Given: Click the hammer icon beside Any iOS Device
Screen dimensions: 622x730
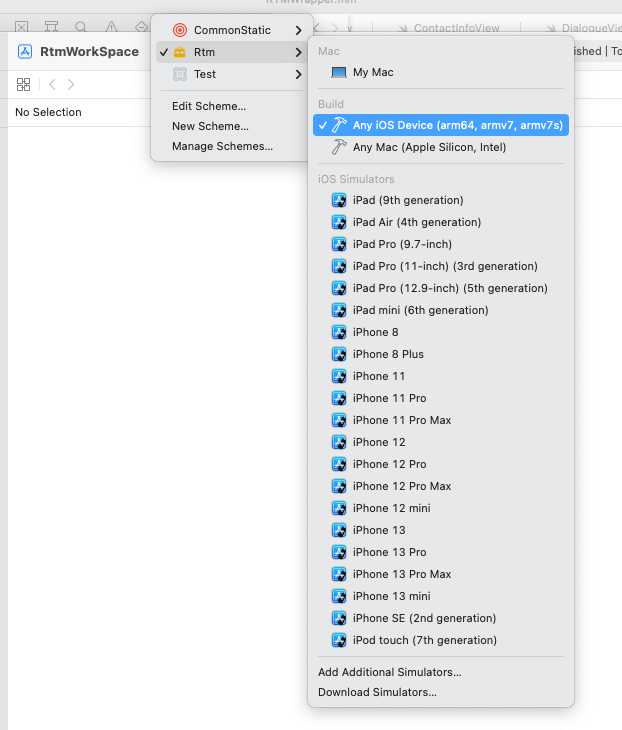Looking at the screenshot, I should click(338, 125).
